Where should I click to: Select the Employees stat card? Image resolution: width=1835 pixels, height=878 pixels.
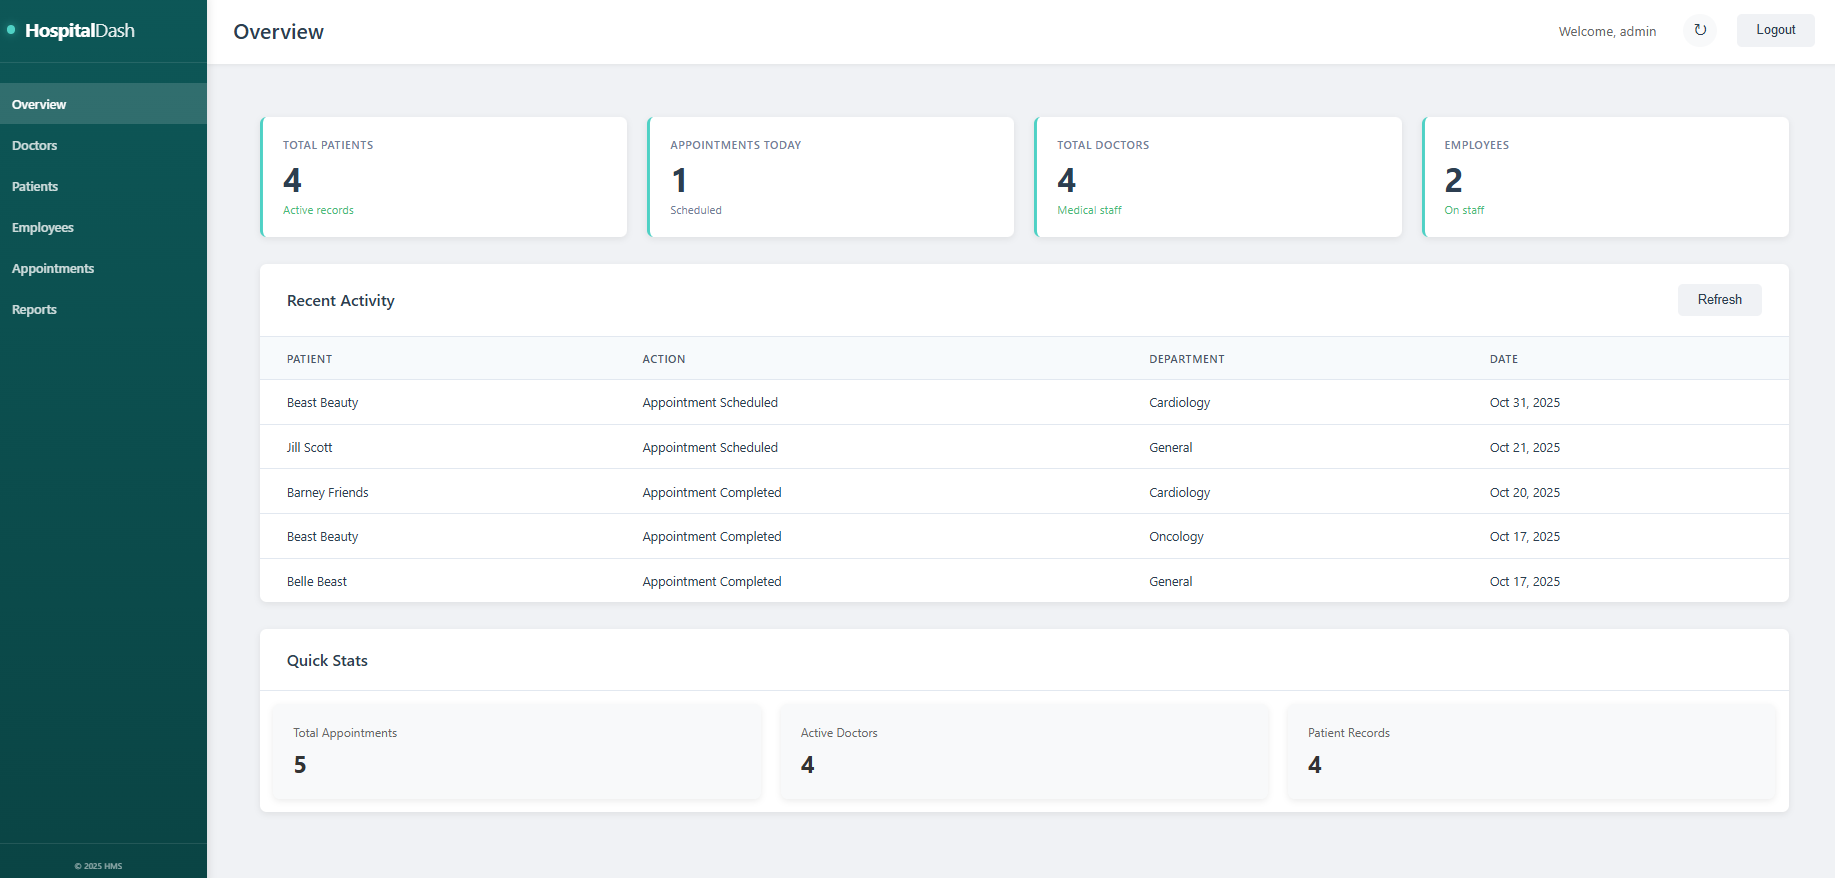coord(1605,177)
